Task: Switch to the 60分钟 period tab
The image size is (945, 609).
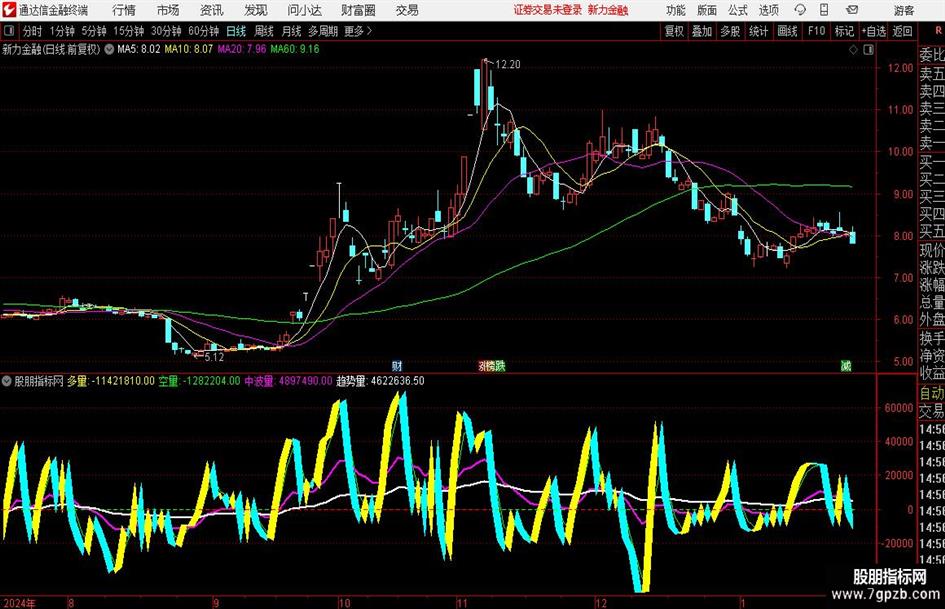Action: [203, 31]
